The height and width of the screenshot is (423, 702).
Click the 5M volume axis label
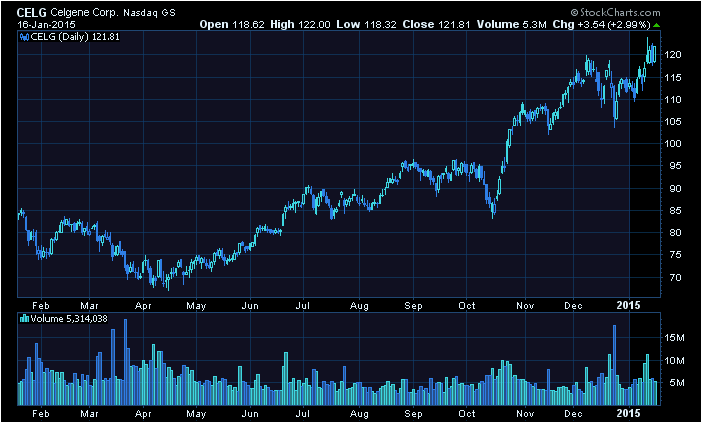pos(677,383)
